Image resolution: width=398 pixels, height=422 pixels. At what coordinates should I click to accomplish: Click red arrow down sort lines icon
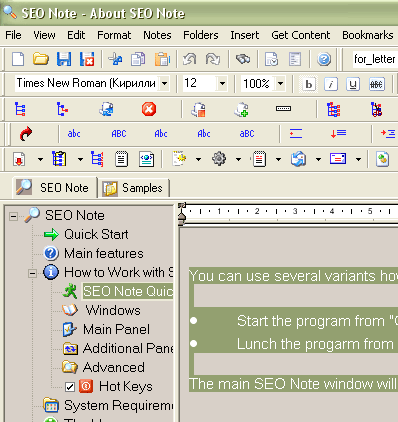[338, 134]
